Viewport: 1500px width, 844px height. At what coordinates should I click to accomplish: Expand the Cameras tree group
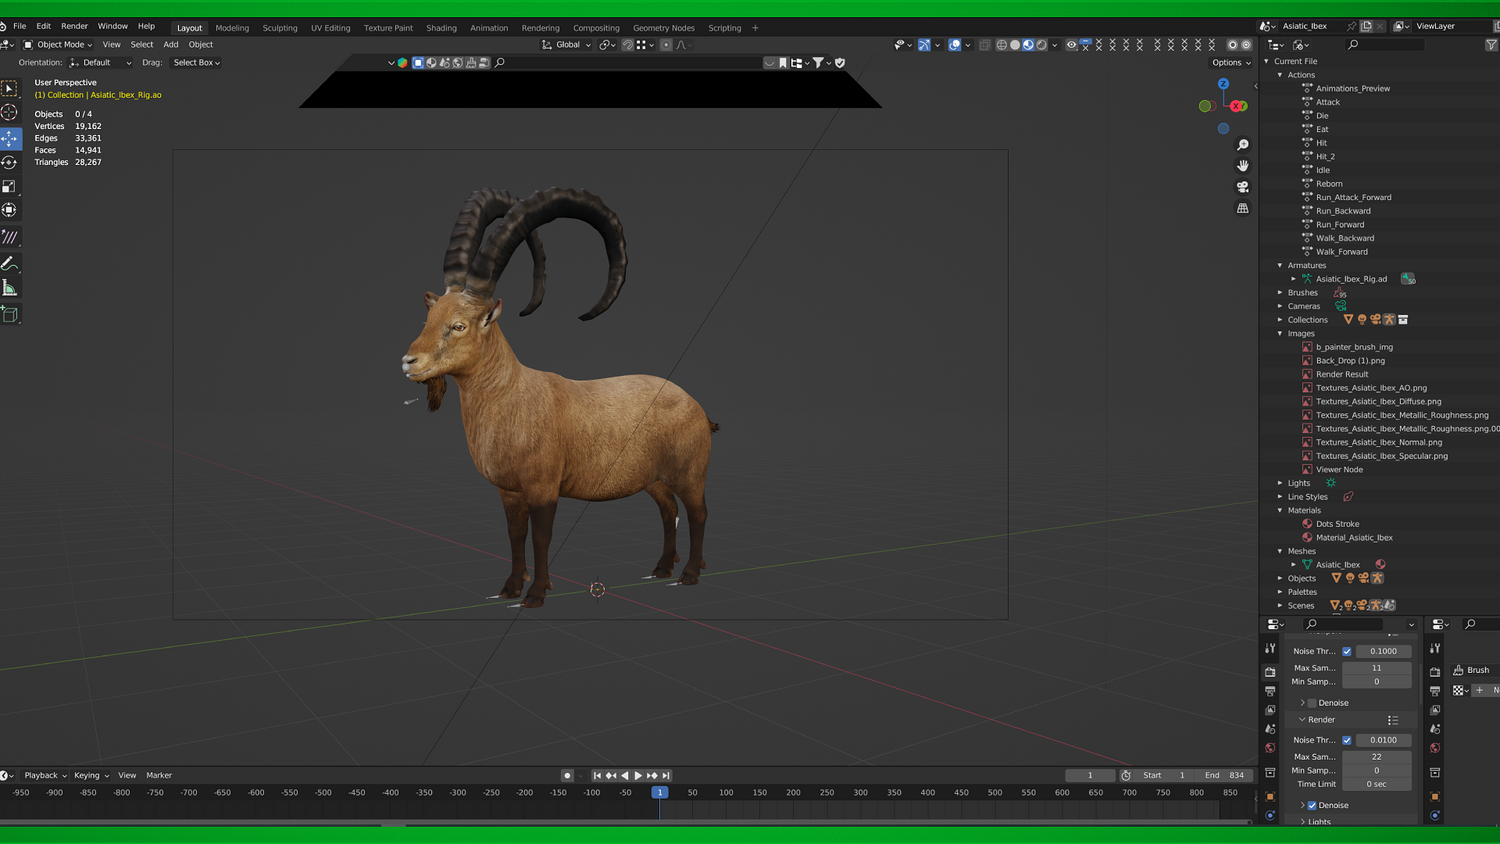coord(1280,306)
